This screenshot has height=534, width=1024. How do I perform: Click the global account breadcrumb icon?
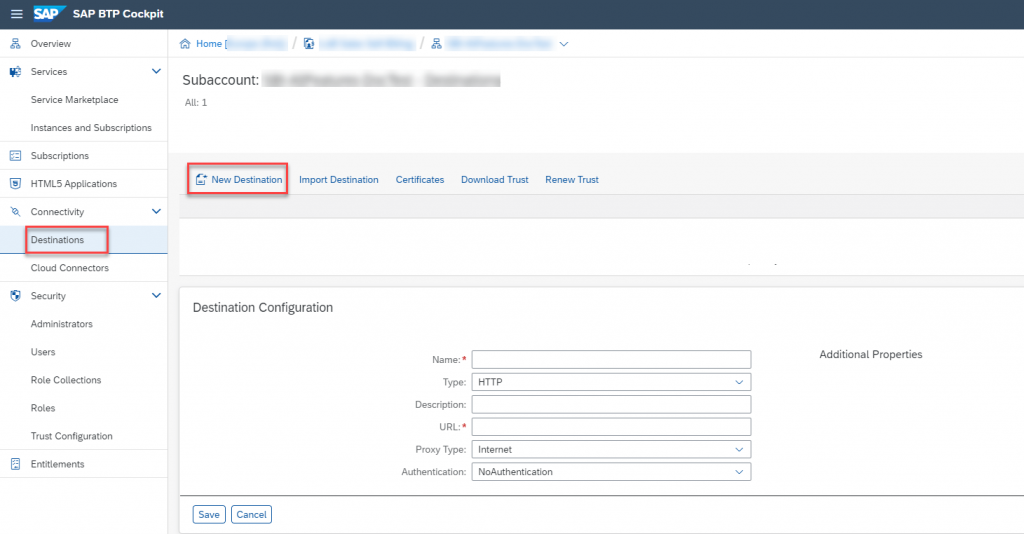(x=309, y=44)
